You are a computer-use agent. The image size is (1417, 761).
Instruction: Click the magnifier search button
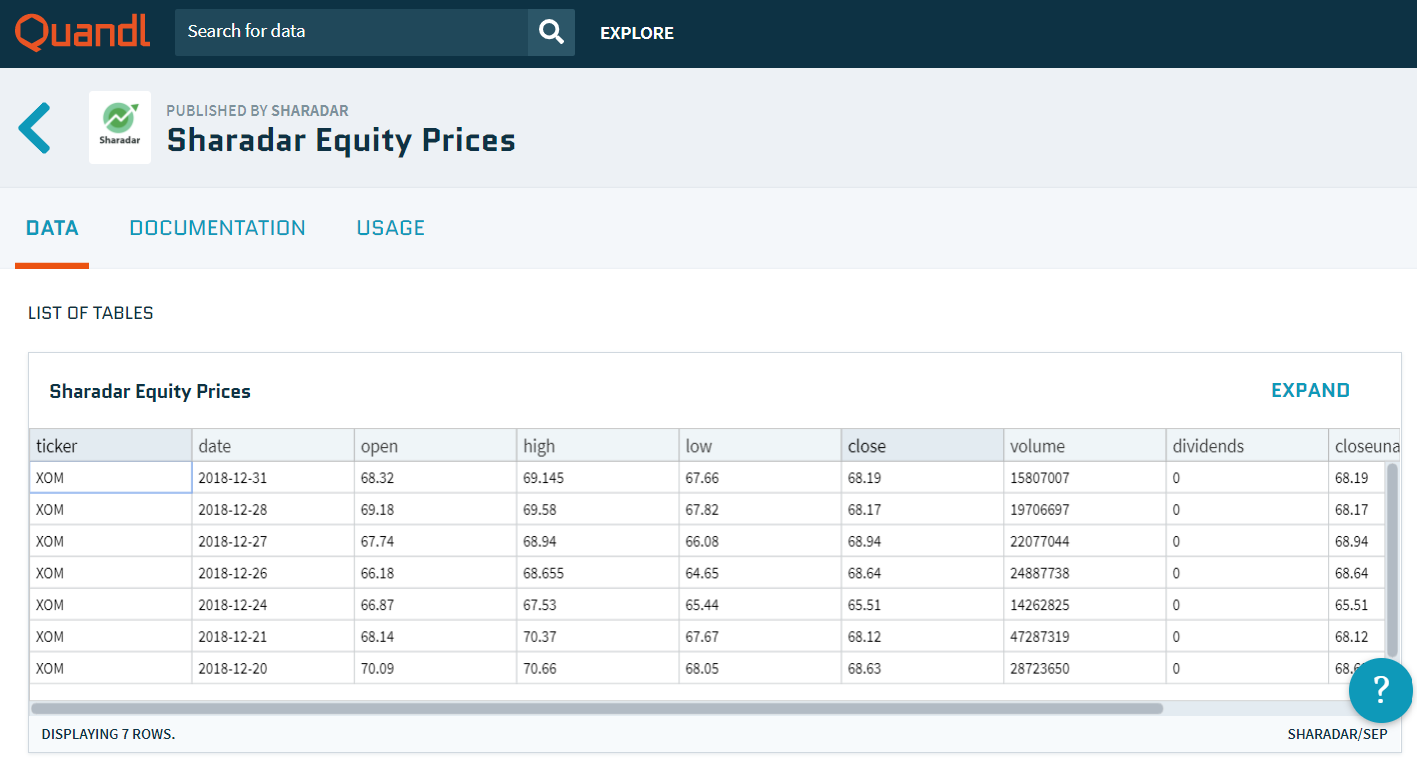point(551,32)
